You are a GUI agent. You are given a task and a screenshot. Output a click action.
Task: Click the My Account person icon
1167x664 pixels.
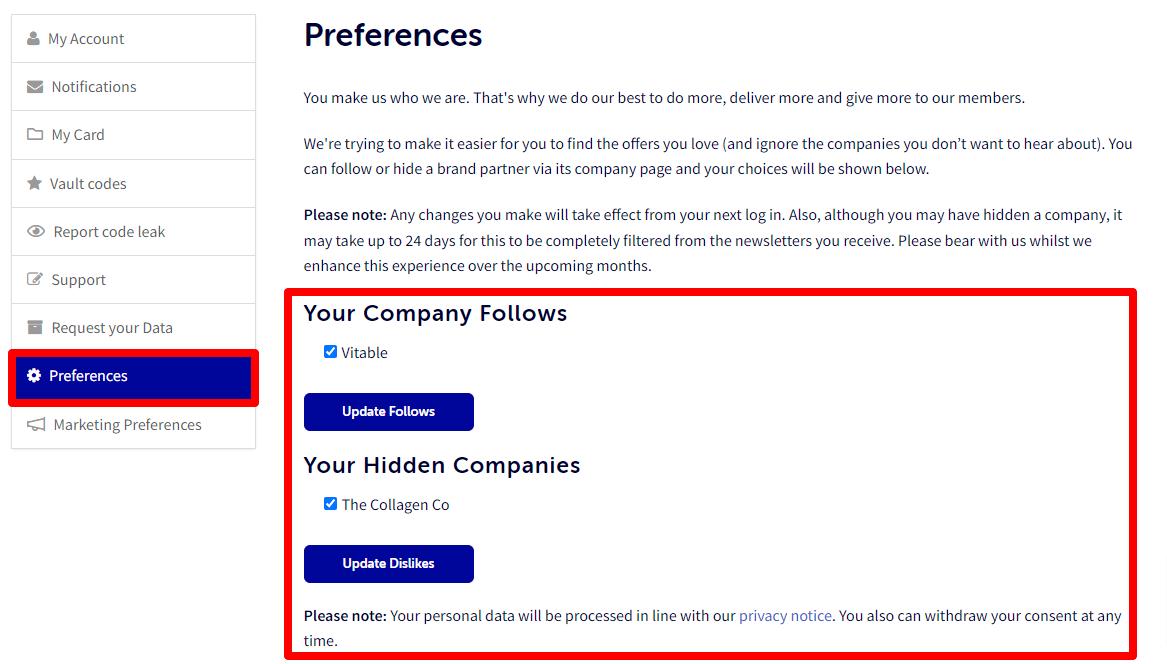coord(33,39)
